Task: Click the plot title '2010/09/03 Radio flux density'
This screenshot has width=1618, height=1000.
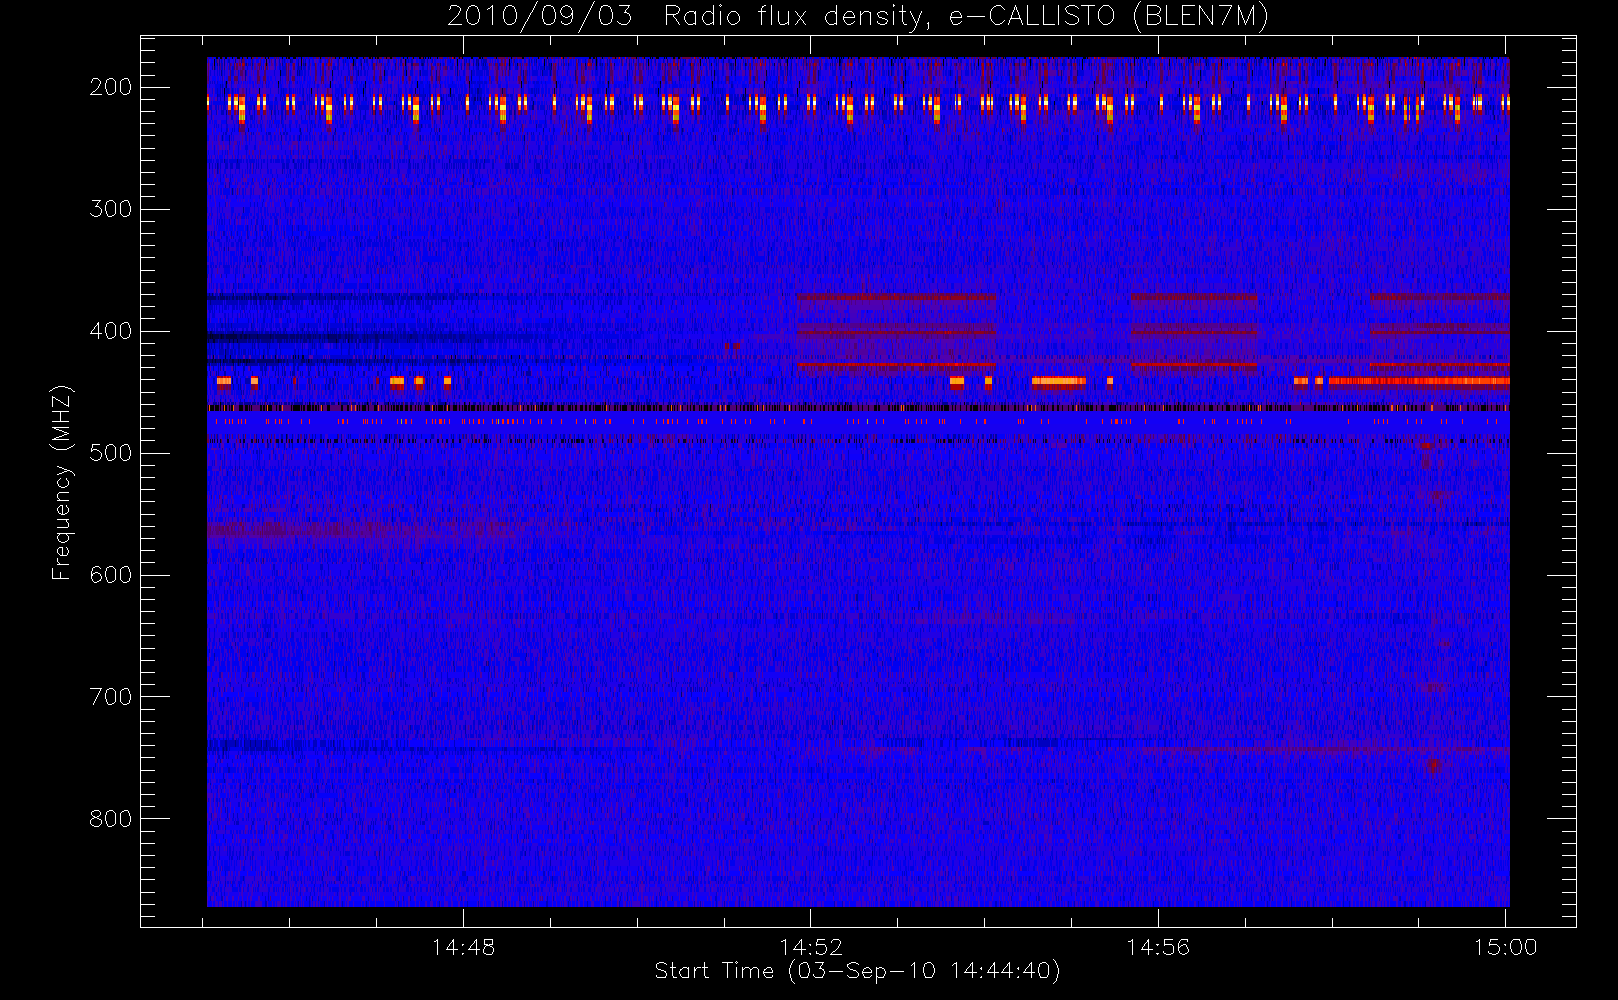Action: tap(858, 17)
